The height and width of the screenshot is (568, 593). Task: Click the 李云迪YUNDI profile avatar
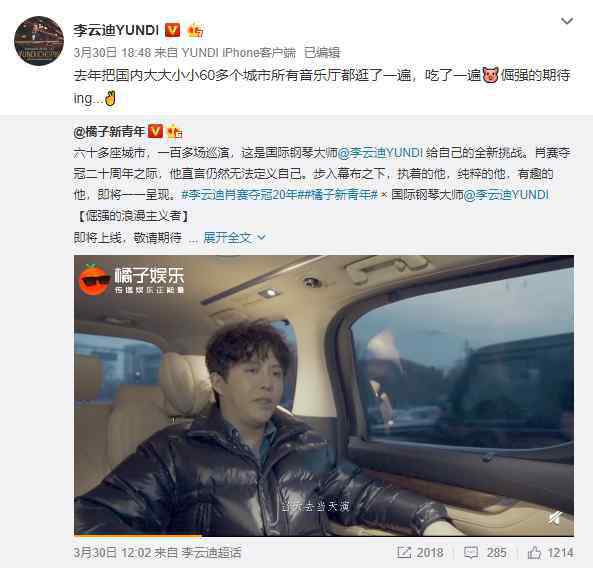39,41
